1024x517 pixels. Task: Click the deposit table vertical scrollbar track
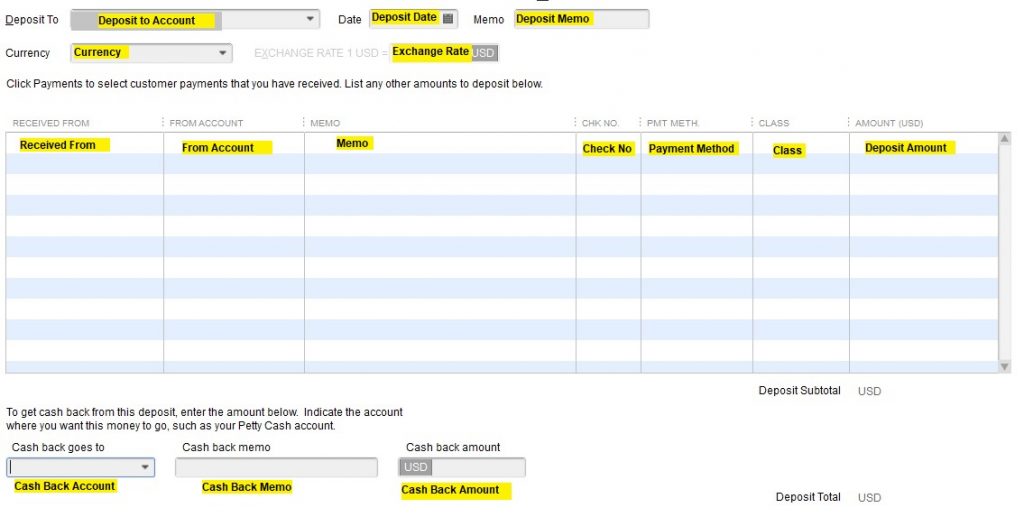pyautogui.click(x=1004, y=253)
